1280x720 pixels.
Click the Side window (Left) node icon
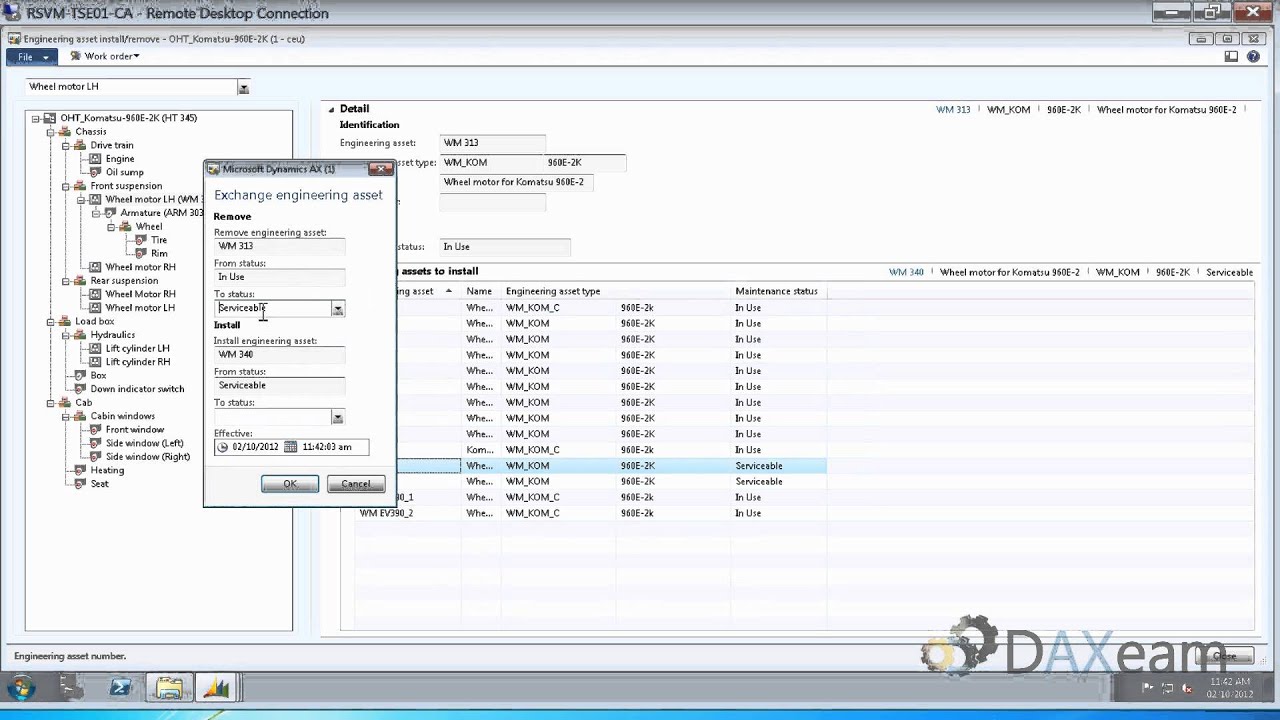point(96,443)
